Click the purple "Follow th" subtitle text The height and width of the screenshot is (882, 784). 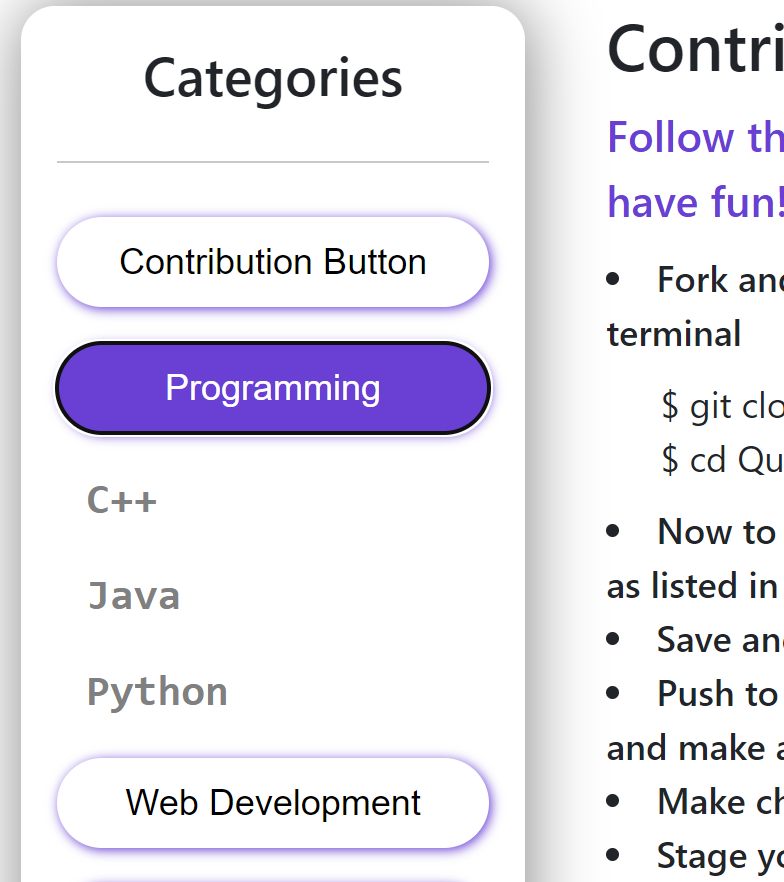click(695, 137)
